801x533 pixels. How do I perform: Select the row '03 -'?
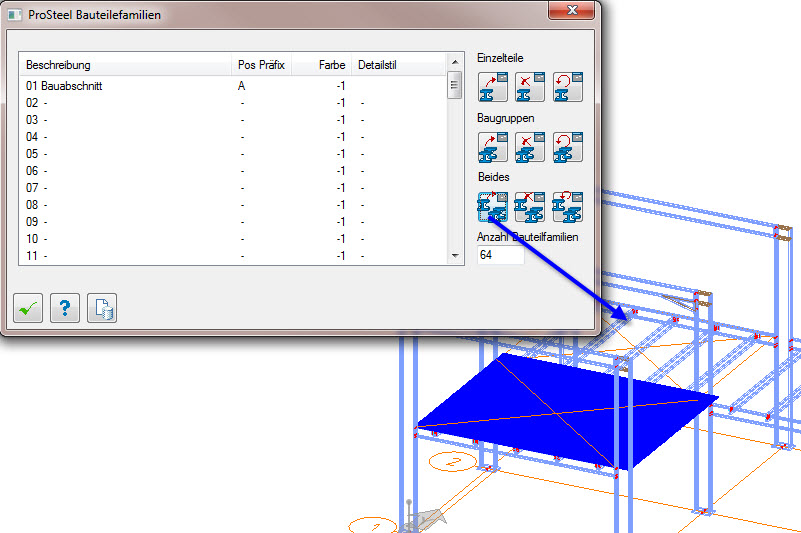pyautogui.click(x=232, y=120)
